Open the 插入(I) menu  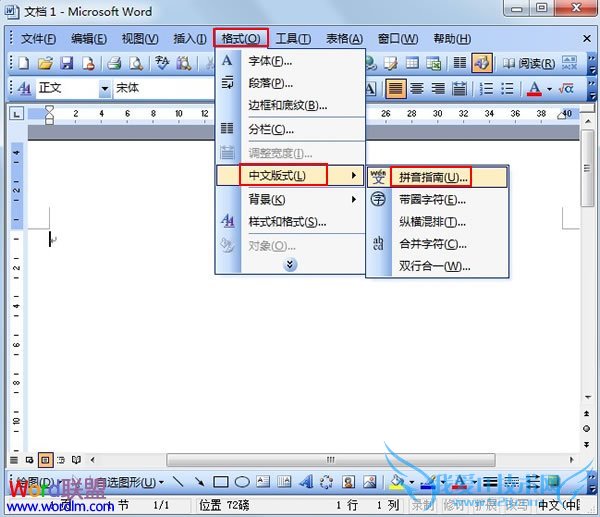[x=190, y=39]
